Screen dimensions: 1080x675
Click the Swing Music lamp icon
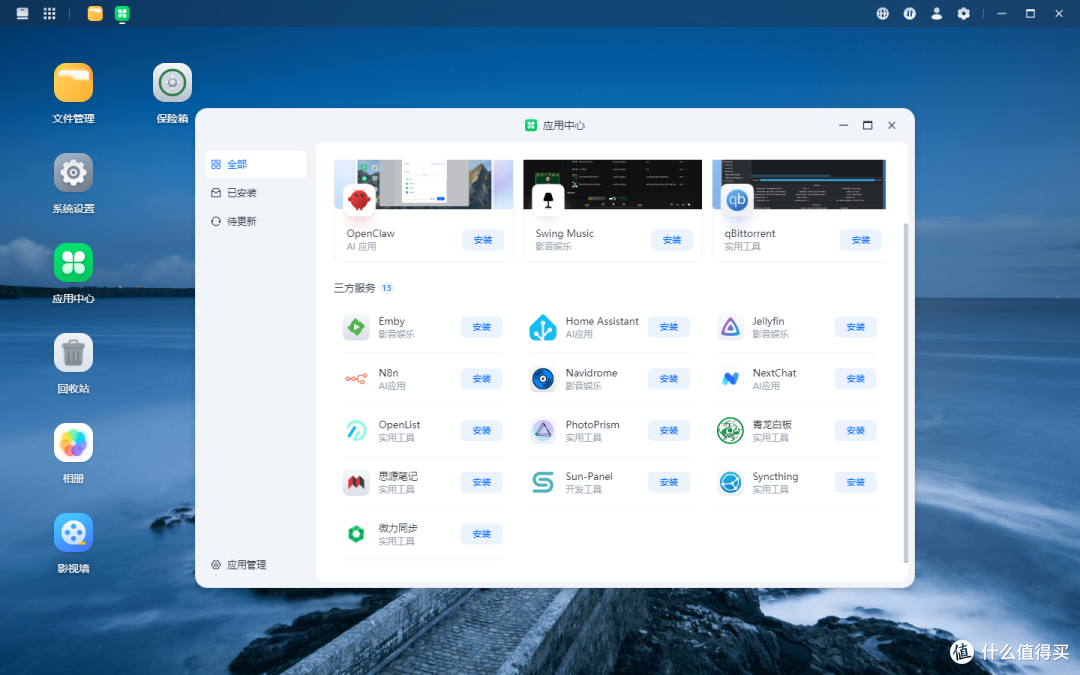(x=548, y=200)
